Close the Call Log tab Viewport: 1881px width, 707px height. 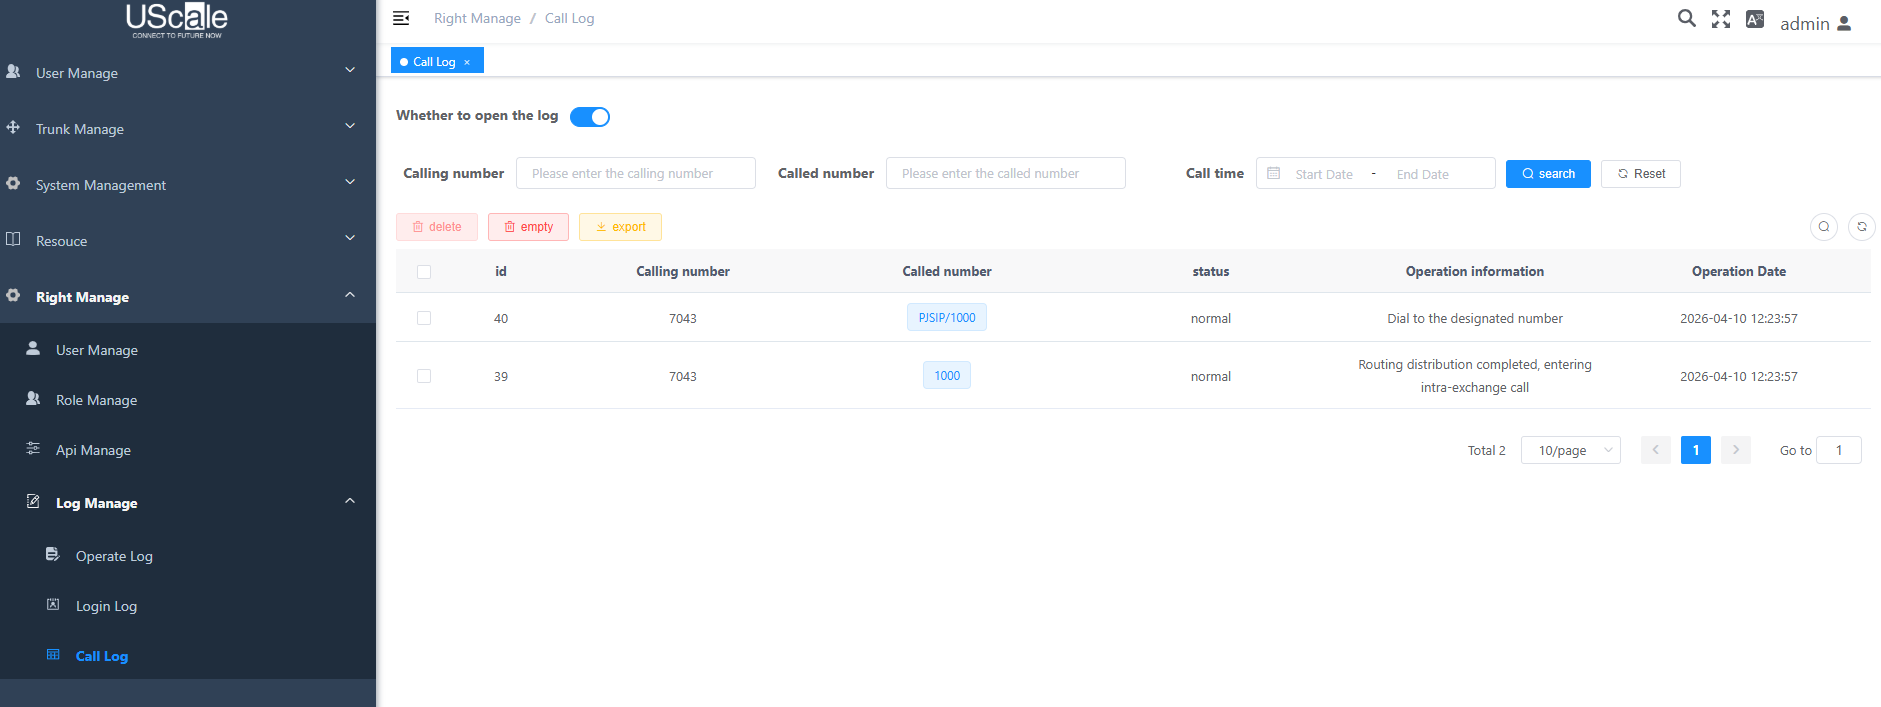click(x=467, y=62)
